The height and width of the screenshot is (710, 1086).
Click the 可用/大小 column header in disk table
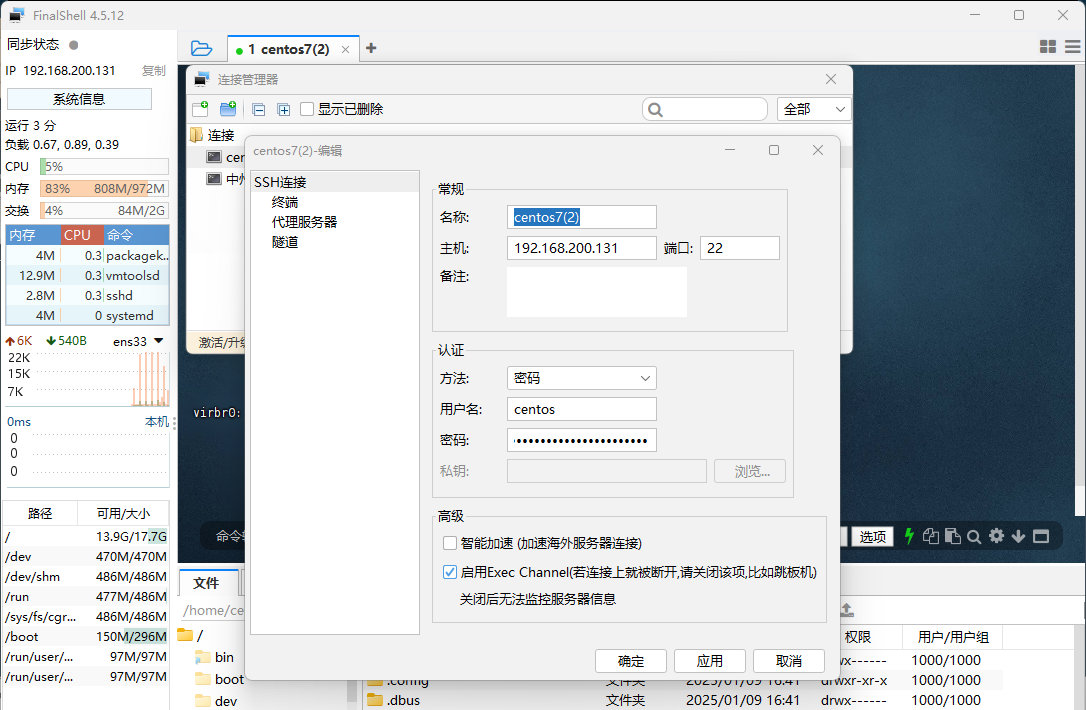(123, 513)
